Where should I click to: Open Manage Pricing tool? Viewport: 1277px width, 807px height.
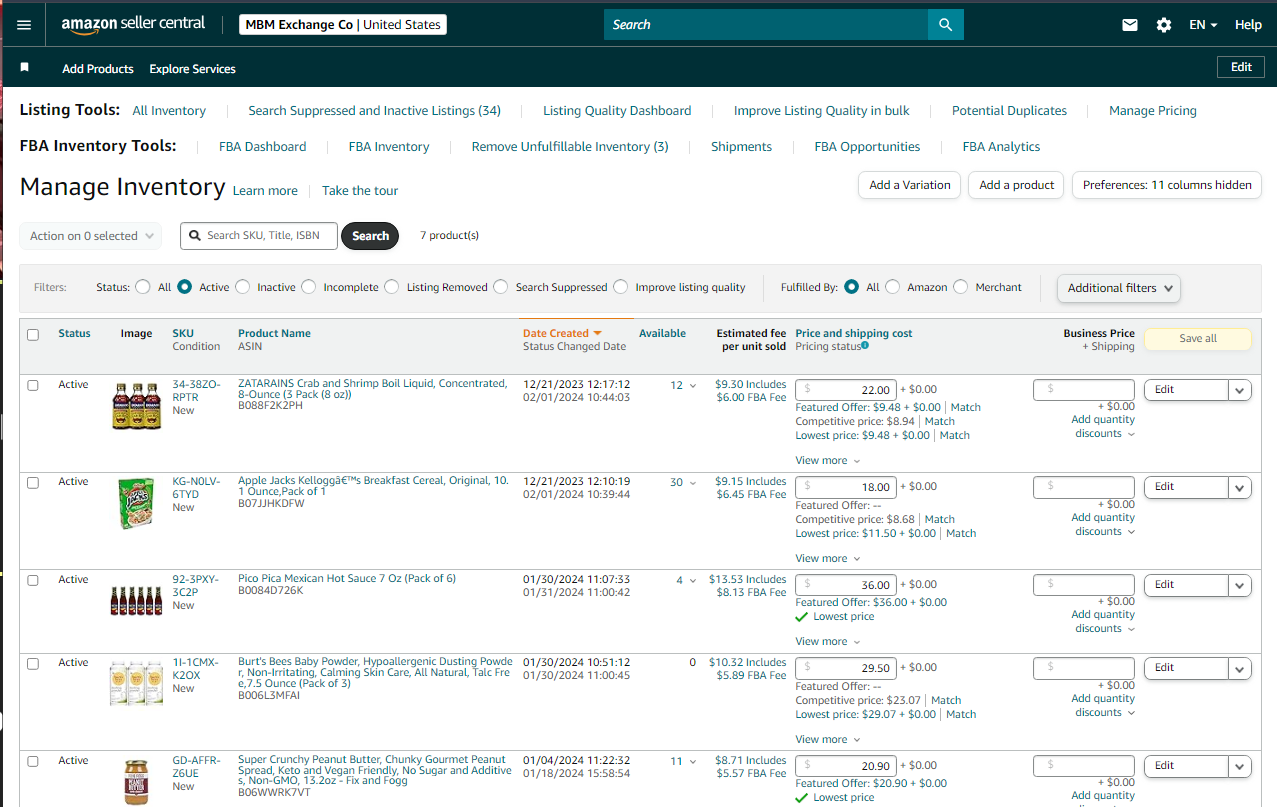1153,111
